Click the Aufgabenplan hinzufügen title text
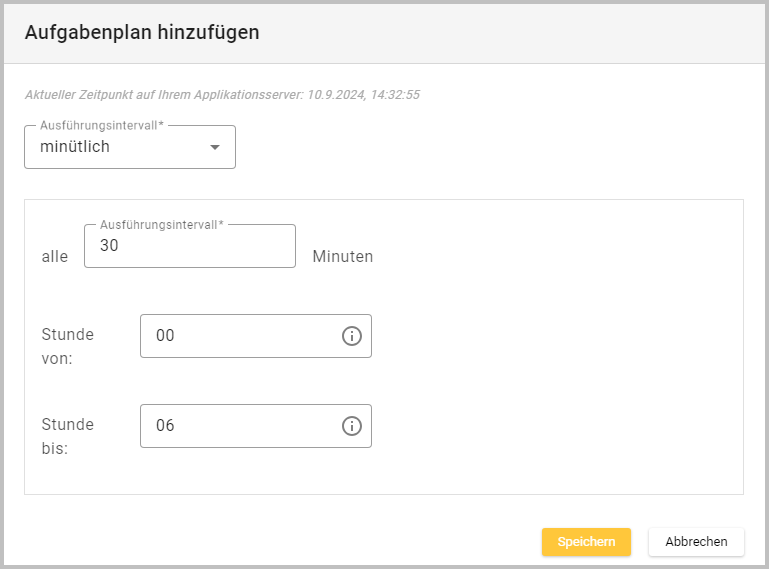 (142, 32)
